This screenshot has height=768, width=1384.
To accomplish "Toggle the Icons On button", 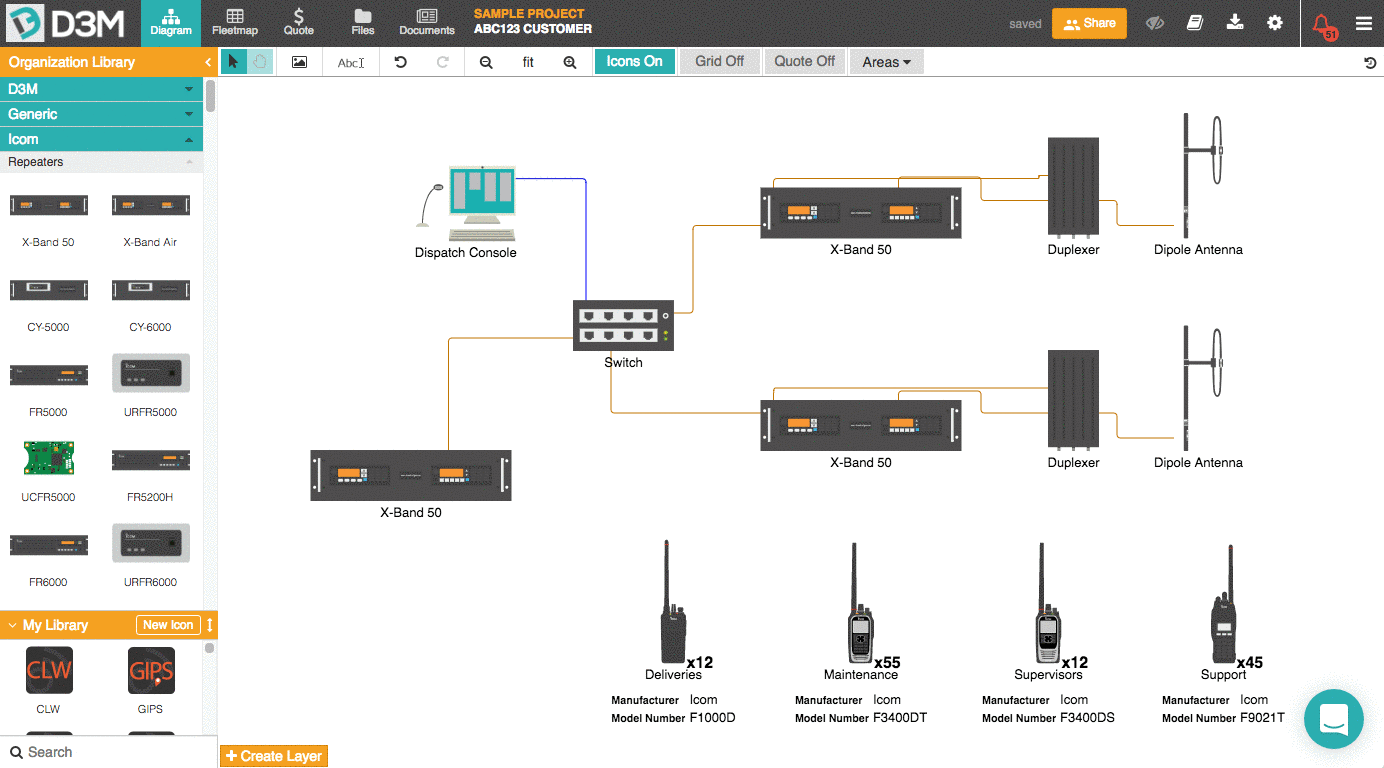I will pyautogui.click(x=634, y=61).
